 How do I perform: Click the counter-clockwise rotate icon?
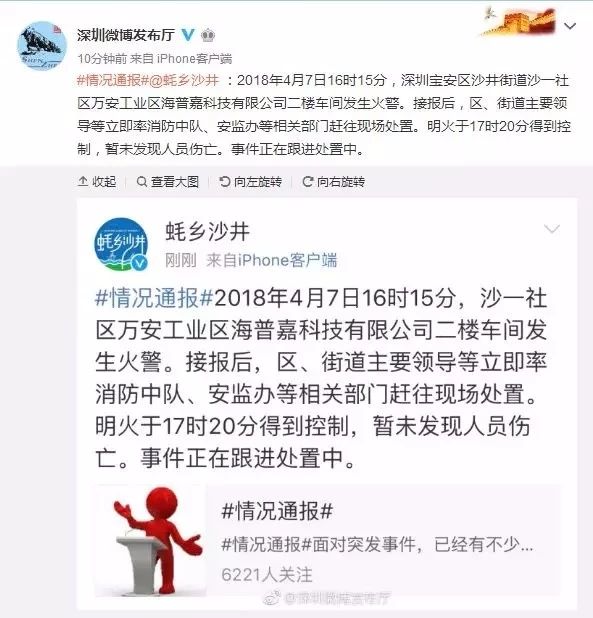225,182
